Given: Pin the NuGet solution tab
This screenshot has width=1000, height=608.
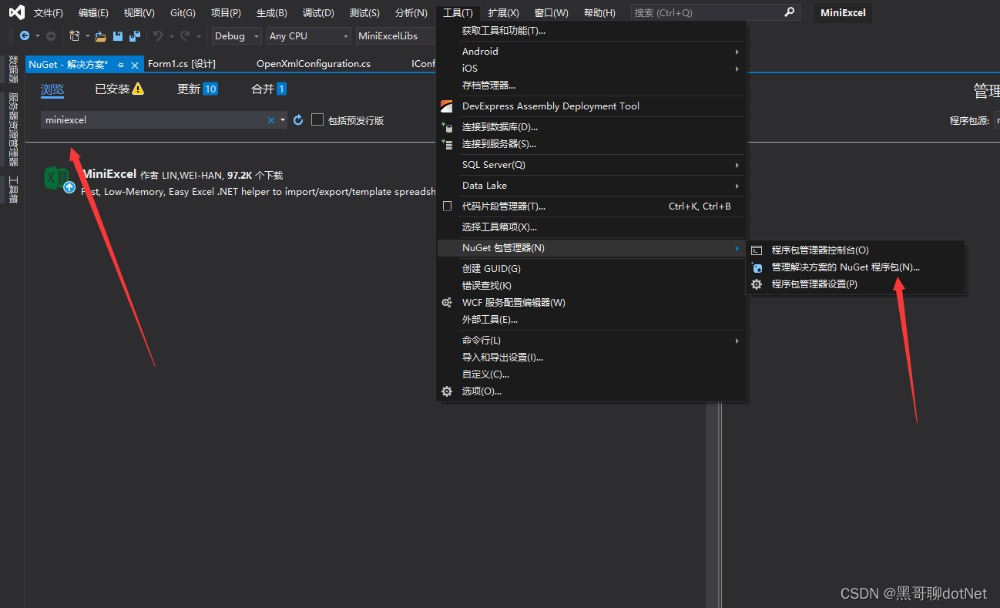Looking at the screenshot, I should click(x=119, y=64).
